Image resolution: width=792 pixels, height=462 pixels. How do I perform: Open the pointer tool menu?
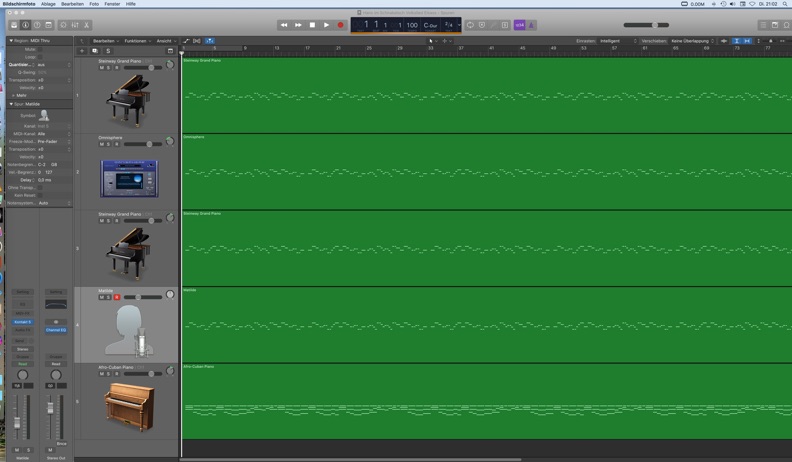[433, 41]
